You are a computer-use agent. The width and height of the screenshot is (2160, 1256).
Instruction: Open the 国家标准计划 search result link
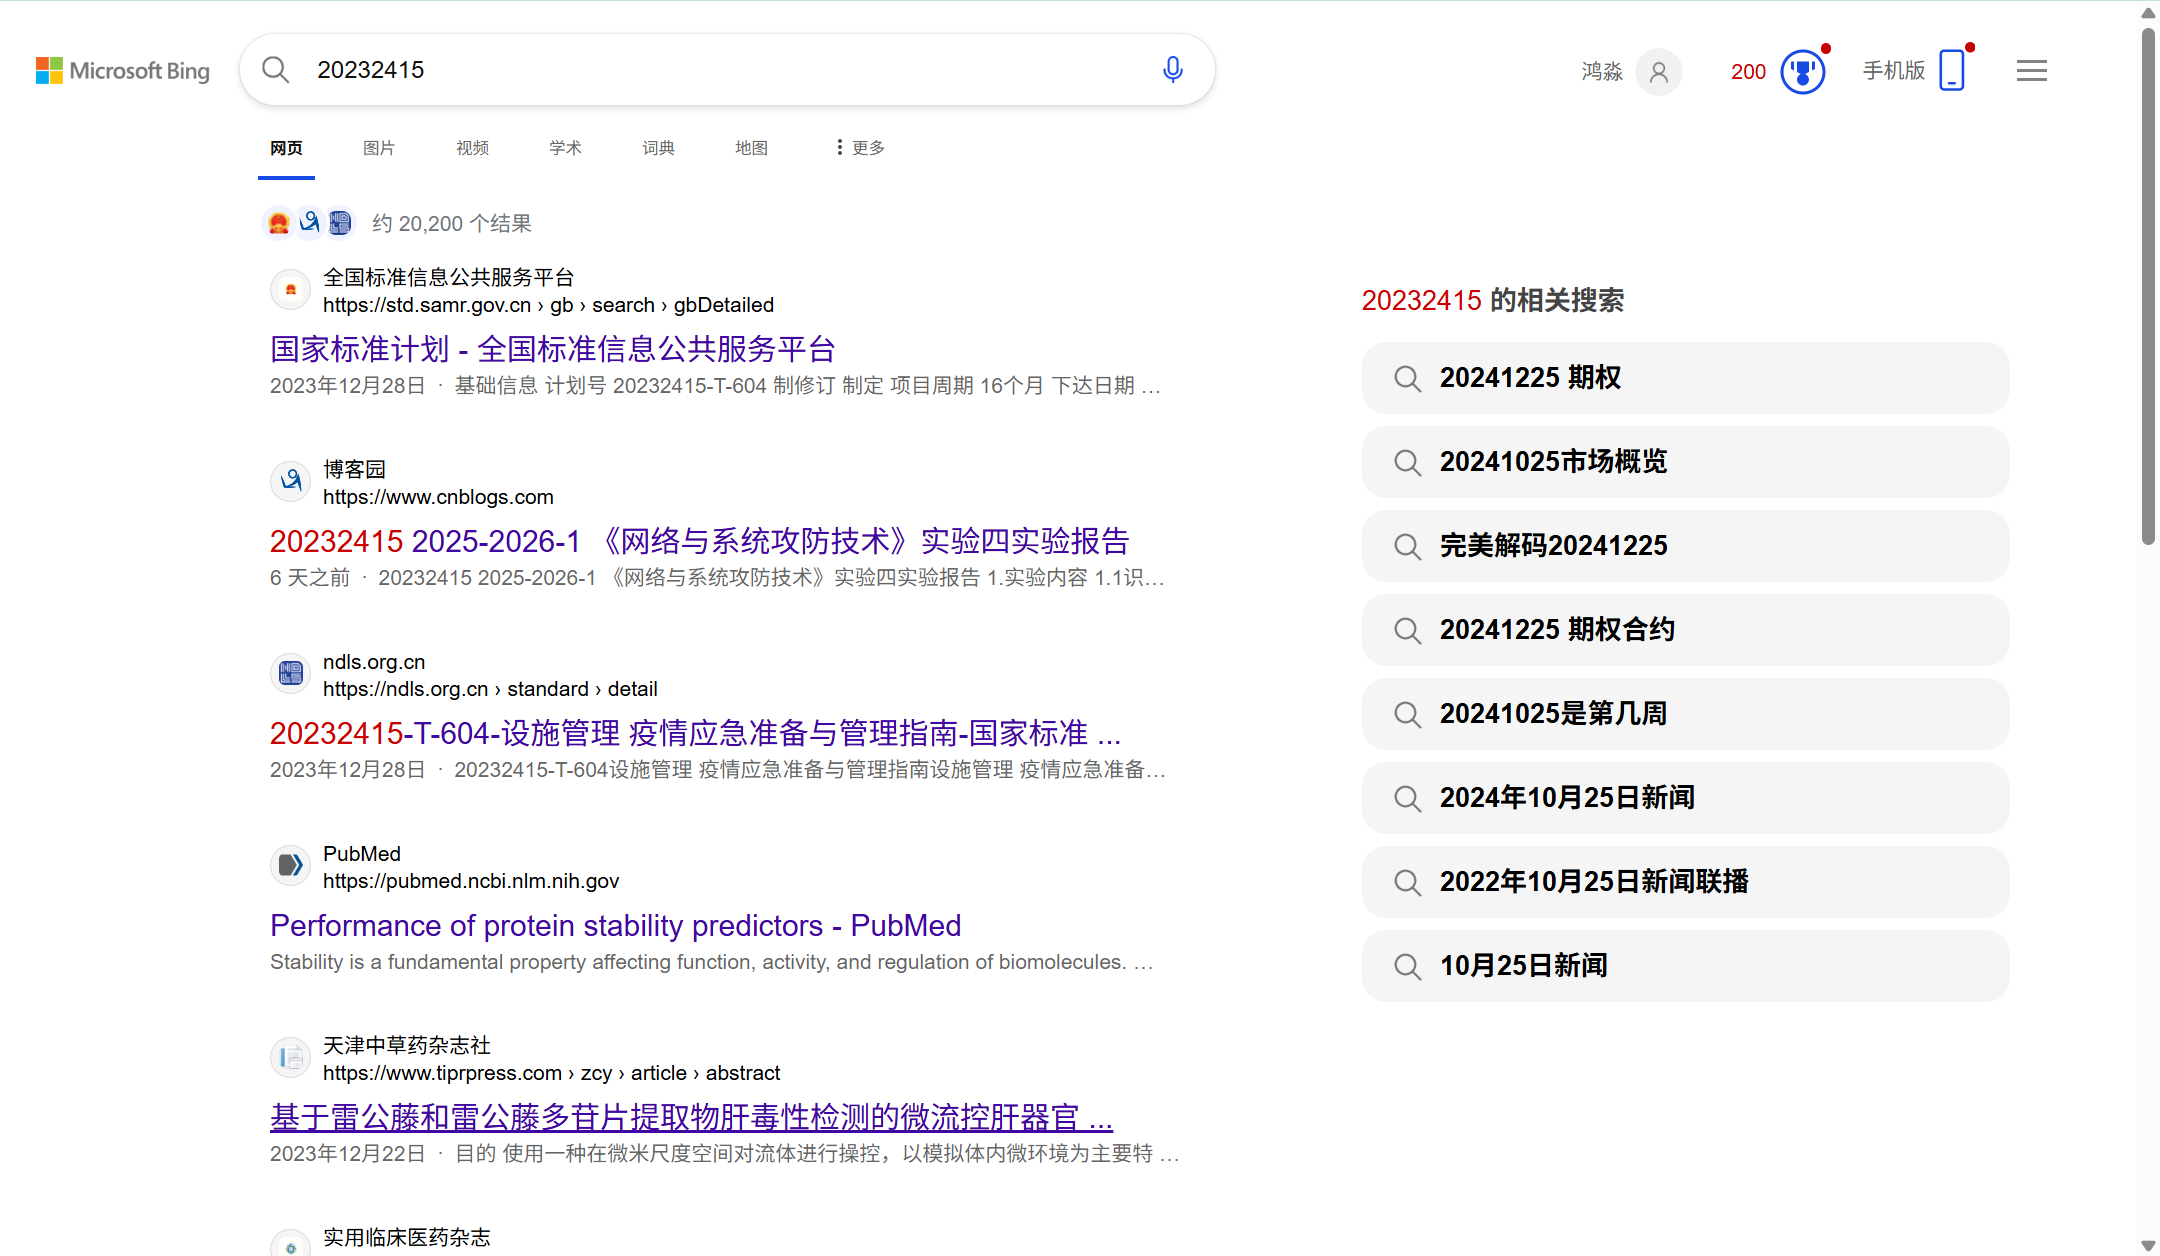(553, 348)
